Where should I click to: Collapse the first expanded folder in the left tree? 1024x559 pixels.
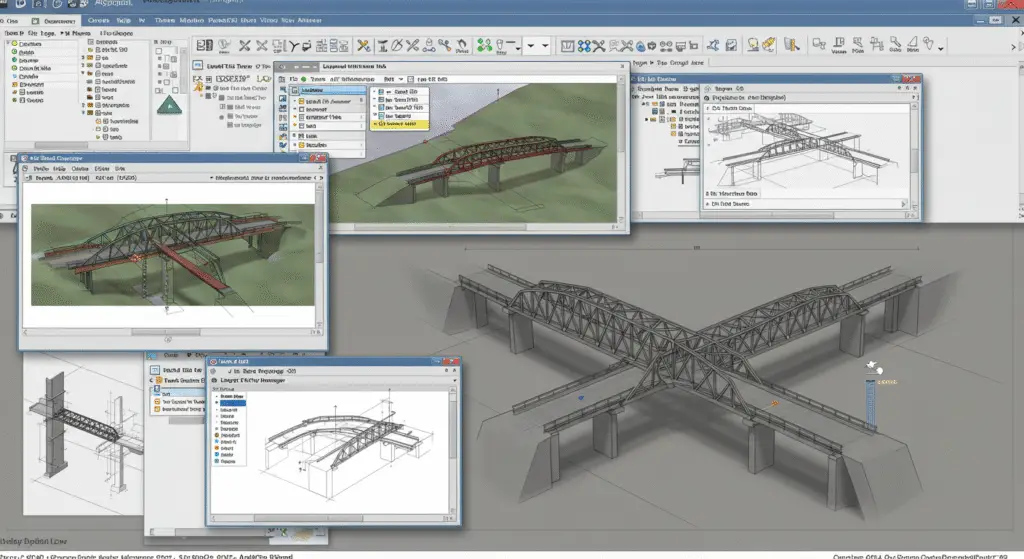[83, 74]
